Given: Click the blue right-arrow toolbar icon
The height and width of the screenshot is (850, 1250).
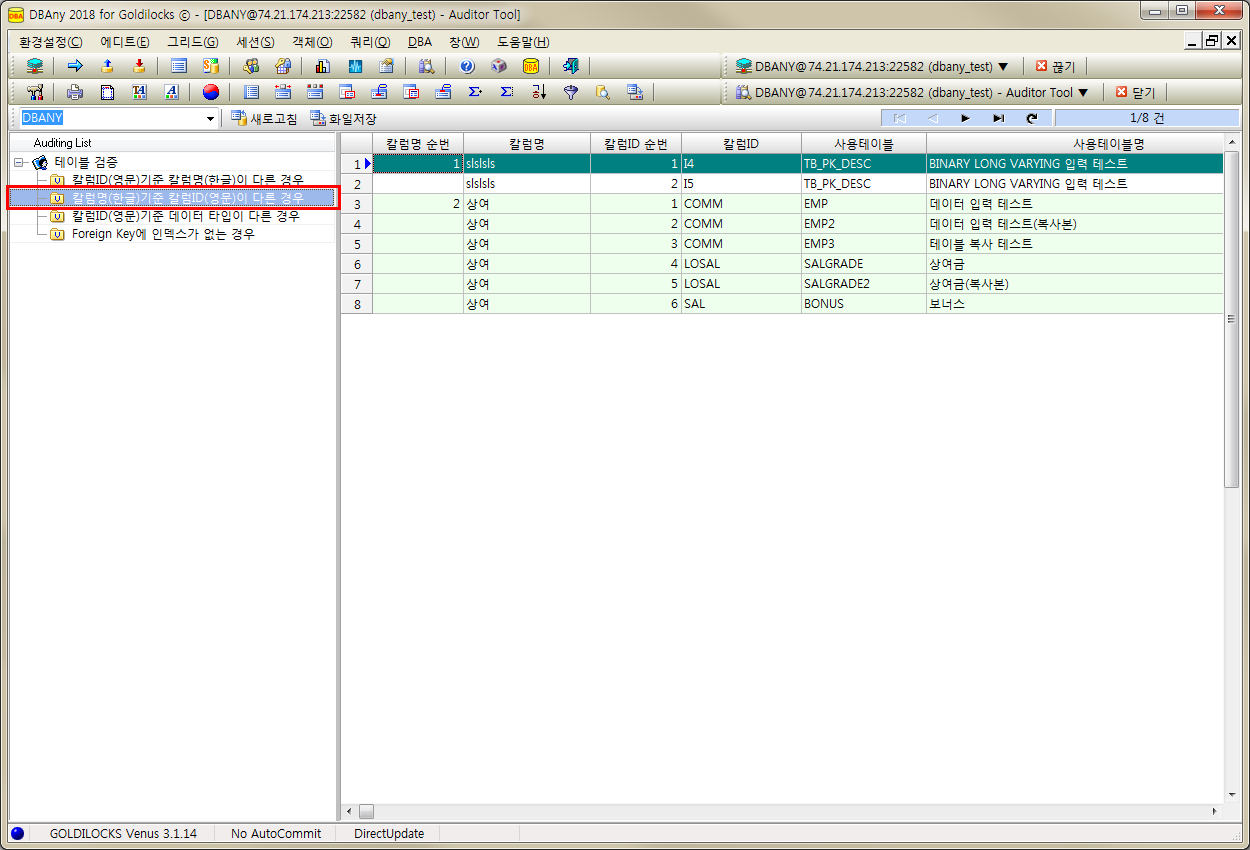Looking at the screenshot, I should [75, 66].
